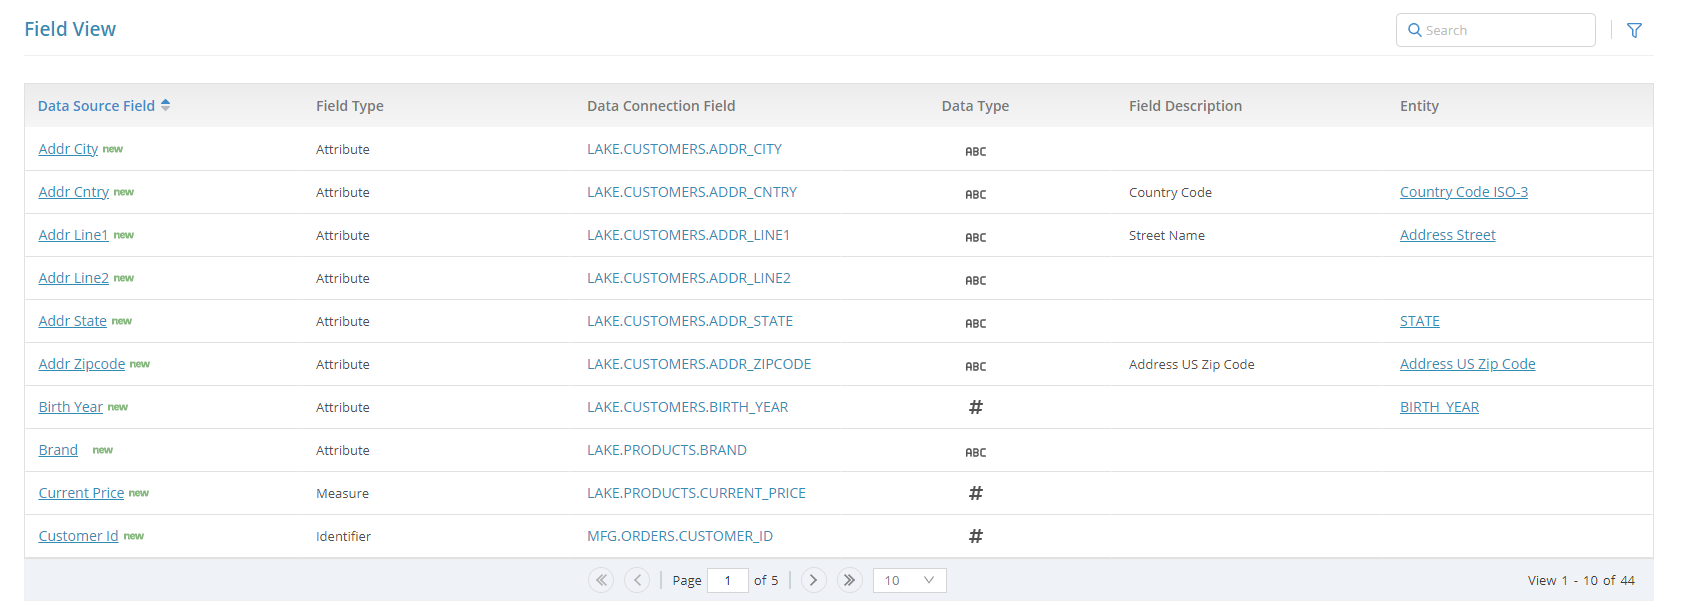Select LAKE.CUSTOMERS.ADDR_STATE connection field
Screen dimensions: 1693x615
click(x=690, y=321)
